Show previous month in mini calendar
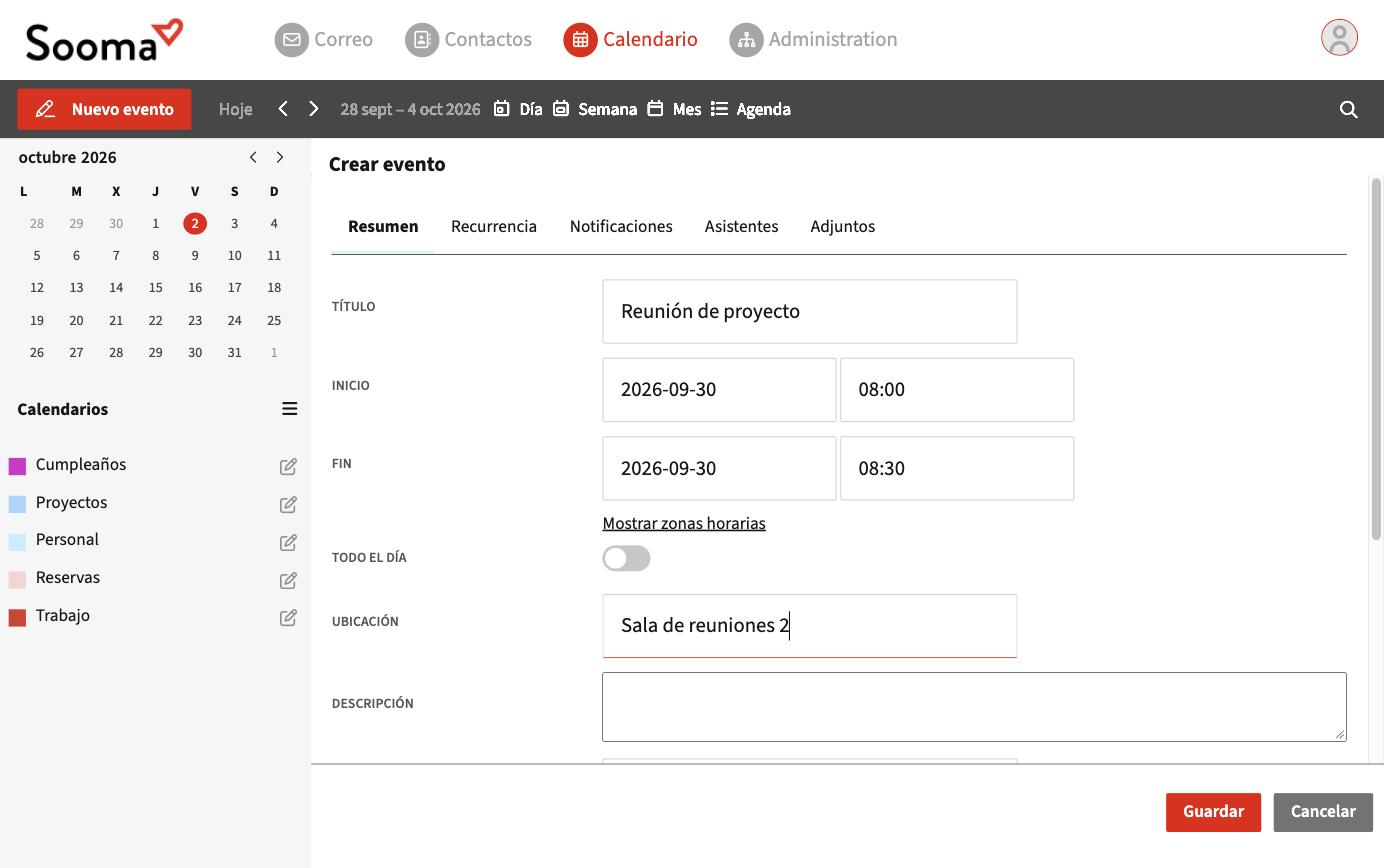The height and width of the screenshot is (868, 1384). coord(253,157)
